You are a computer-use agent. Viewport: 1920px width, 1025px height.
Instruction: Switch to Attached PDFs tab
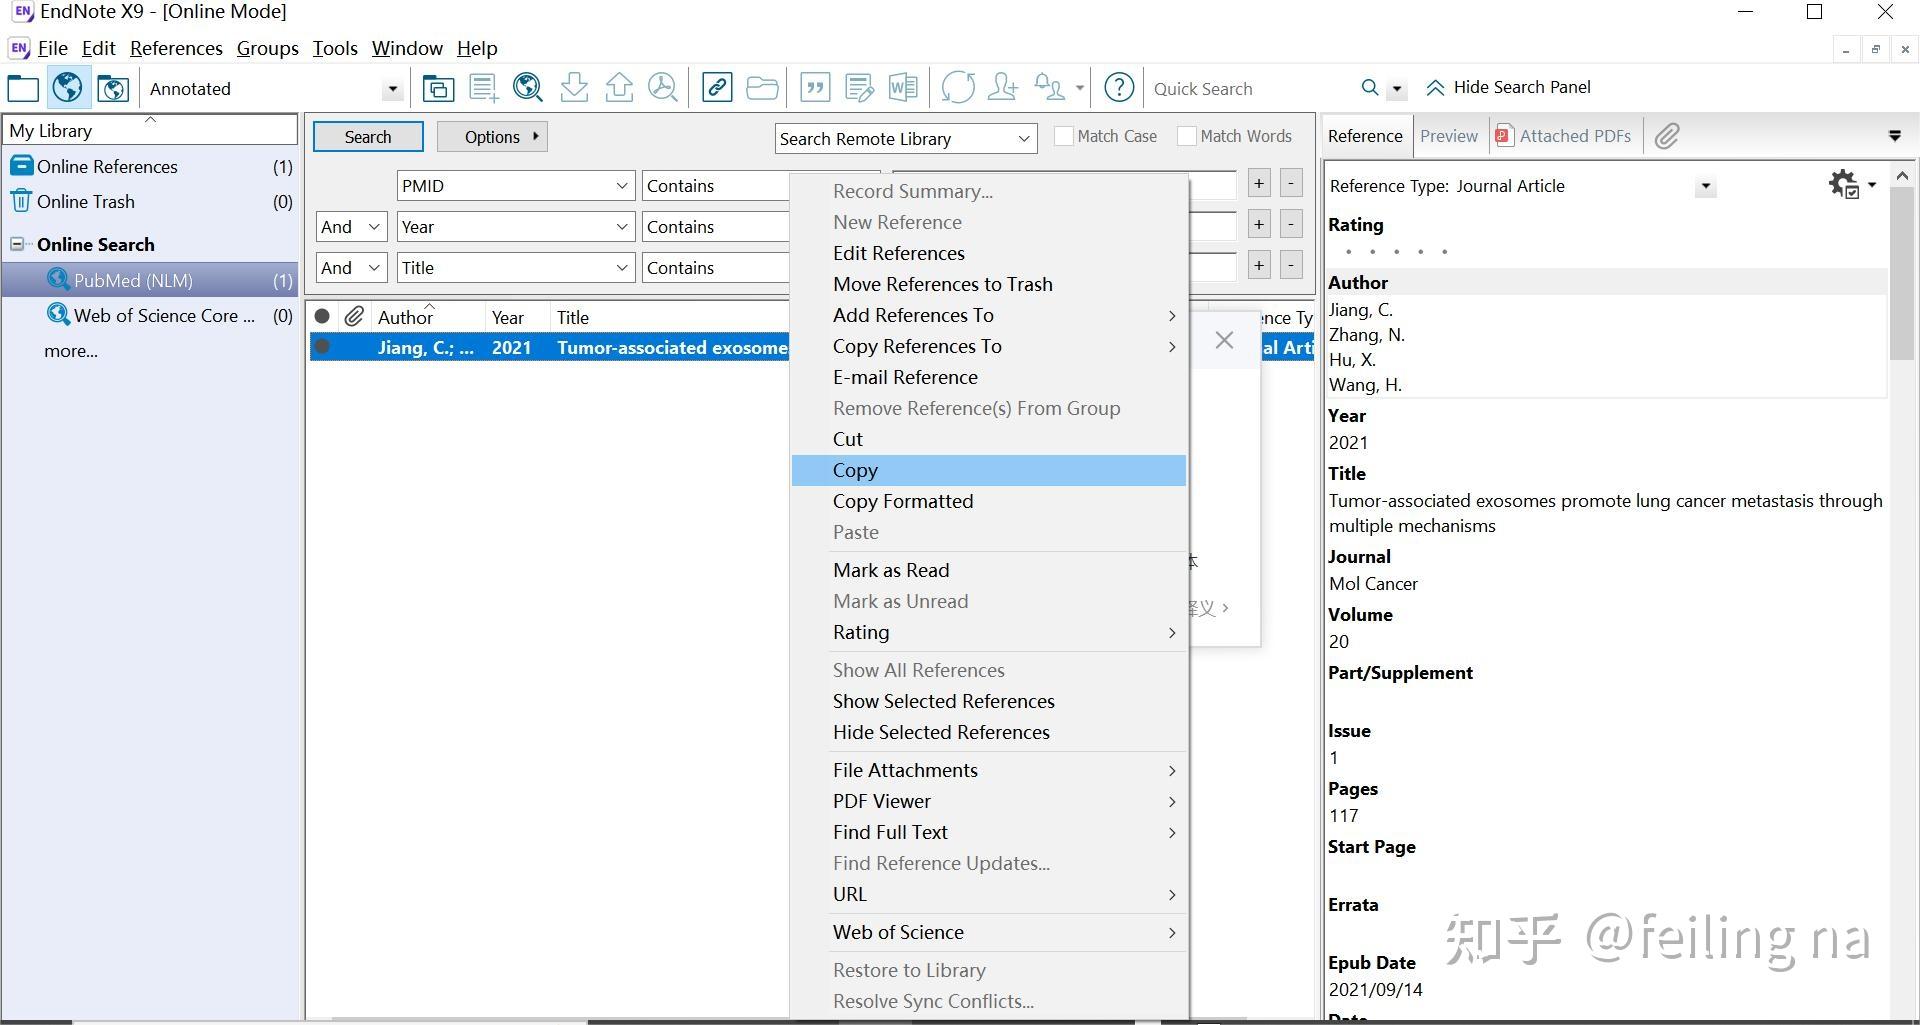coord(1564,136)
